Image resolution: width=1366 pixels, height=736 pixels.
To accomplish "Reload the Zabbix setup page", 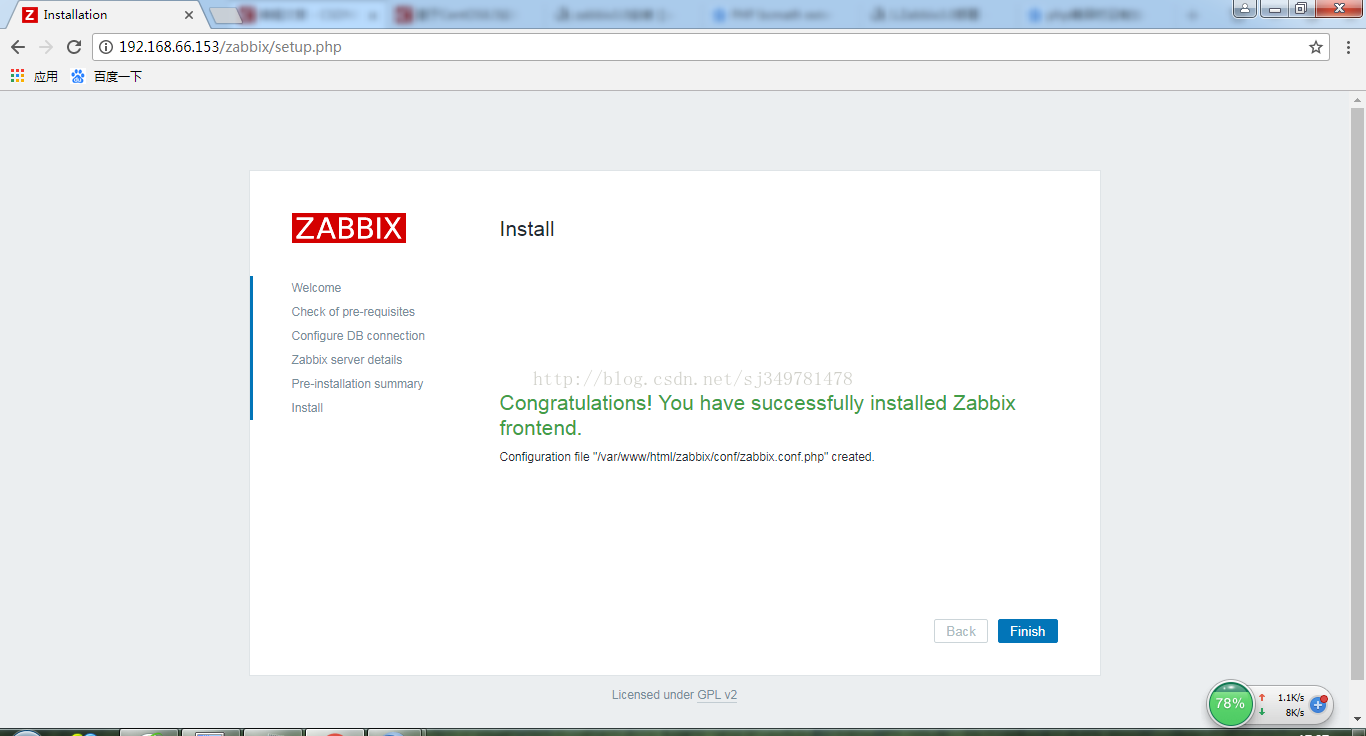I will (x=74, y=47).
